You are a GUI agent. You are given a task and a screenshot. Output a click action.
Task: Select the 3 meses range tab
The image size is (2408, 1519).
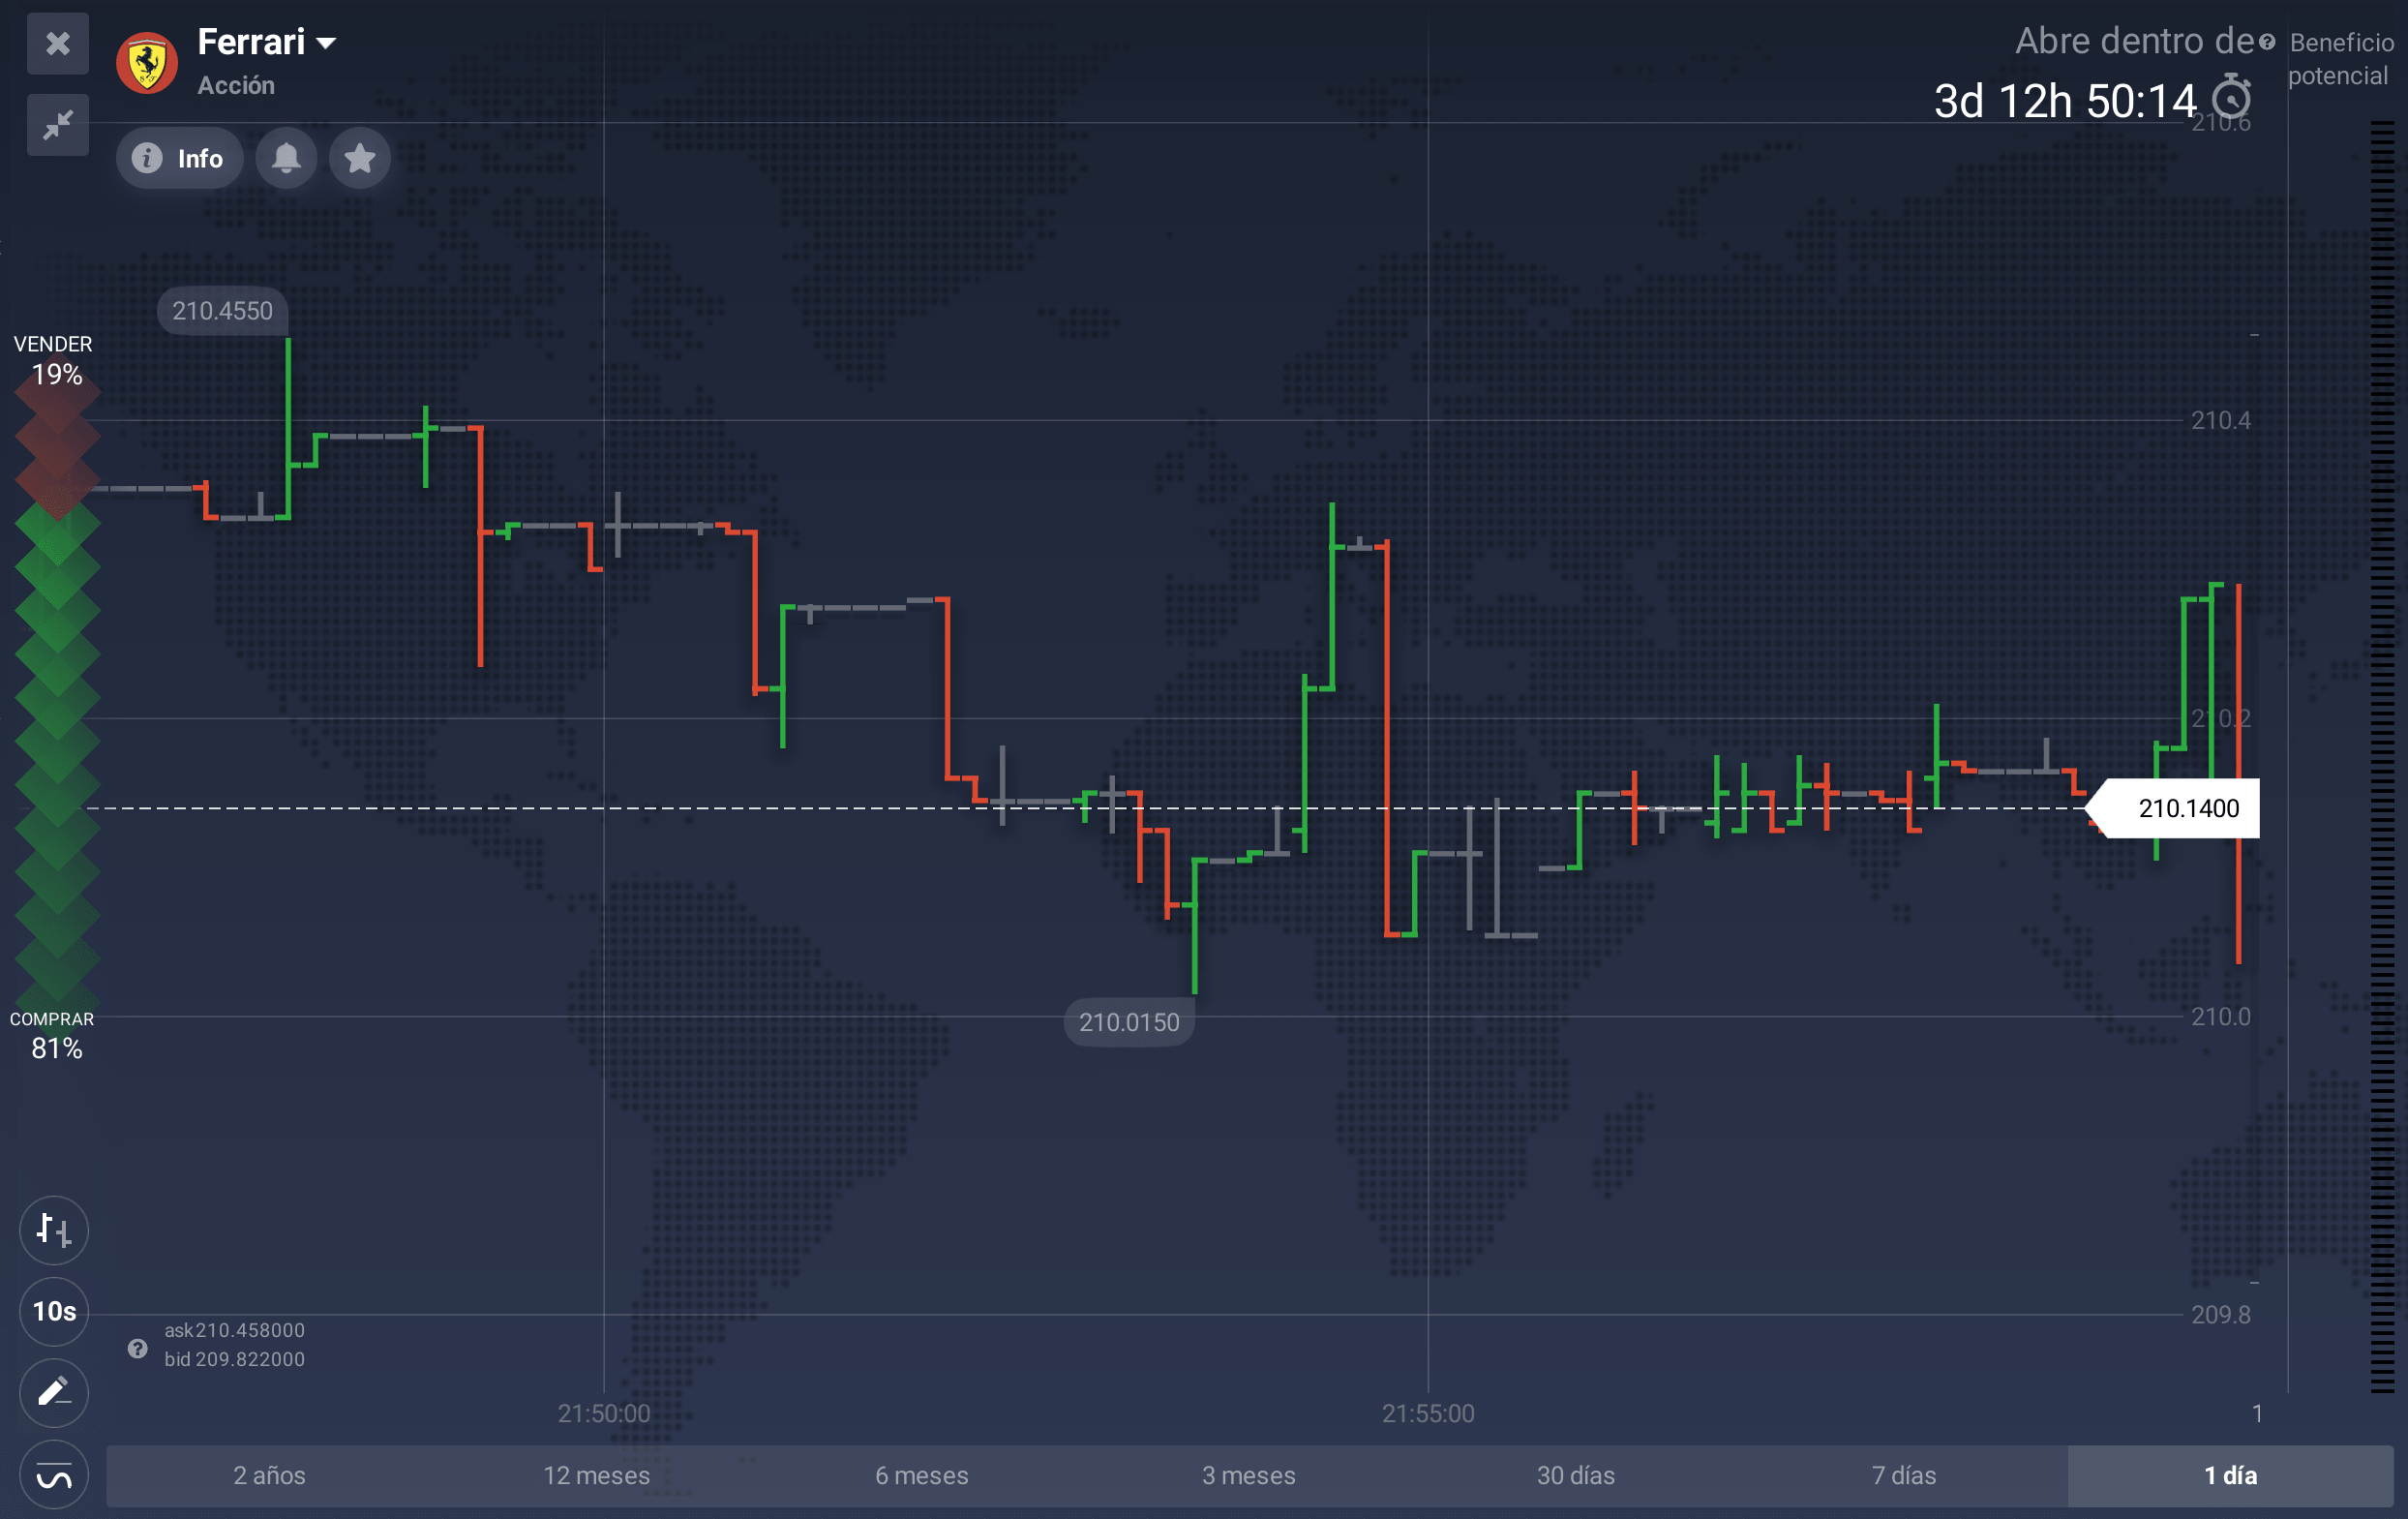click(x=1248, y=1475)
